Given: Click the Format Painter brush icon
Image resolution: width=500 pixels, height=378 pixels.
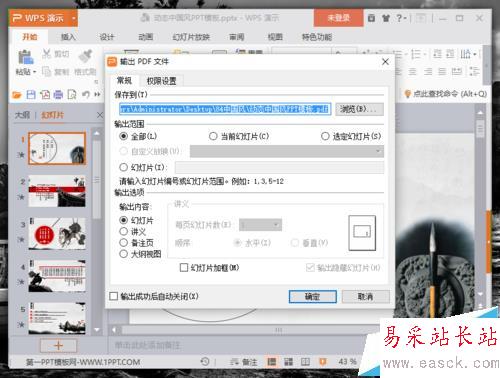Looking at the screenshot, I should 85,56.
